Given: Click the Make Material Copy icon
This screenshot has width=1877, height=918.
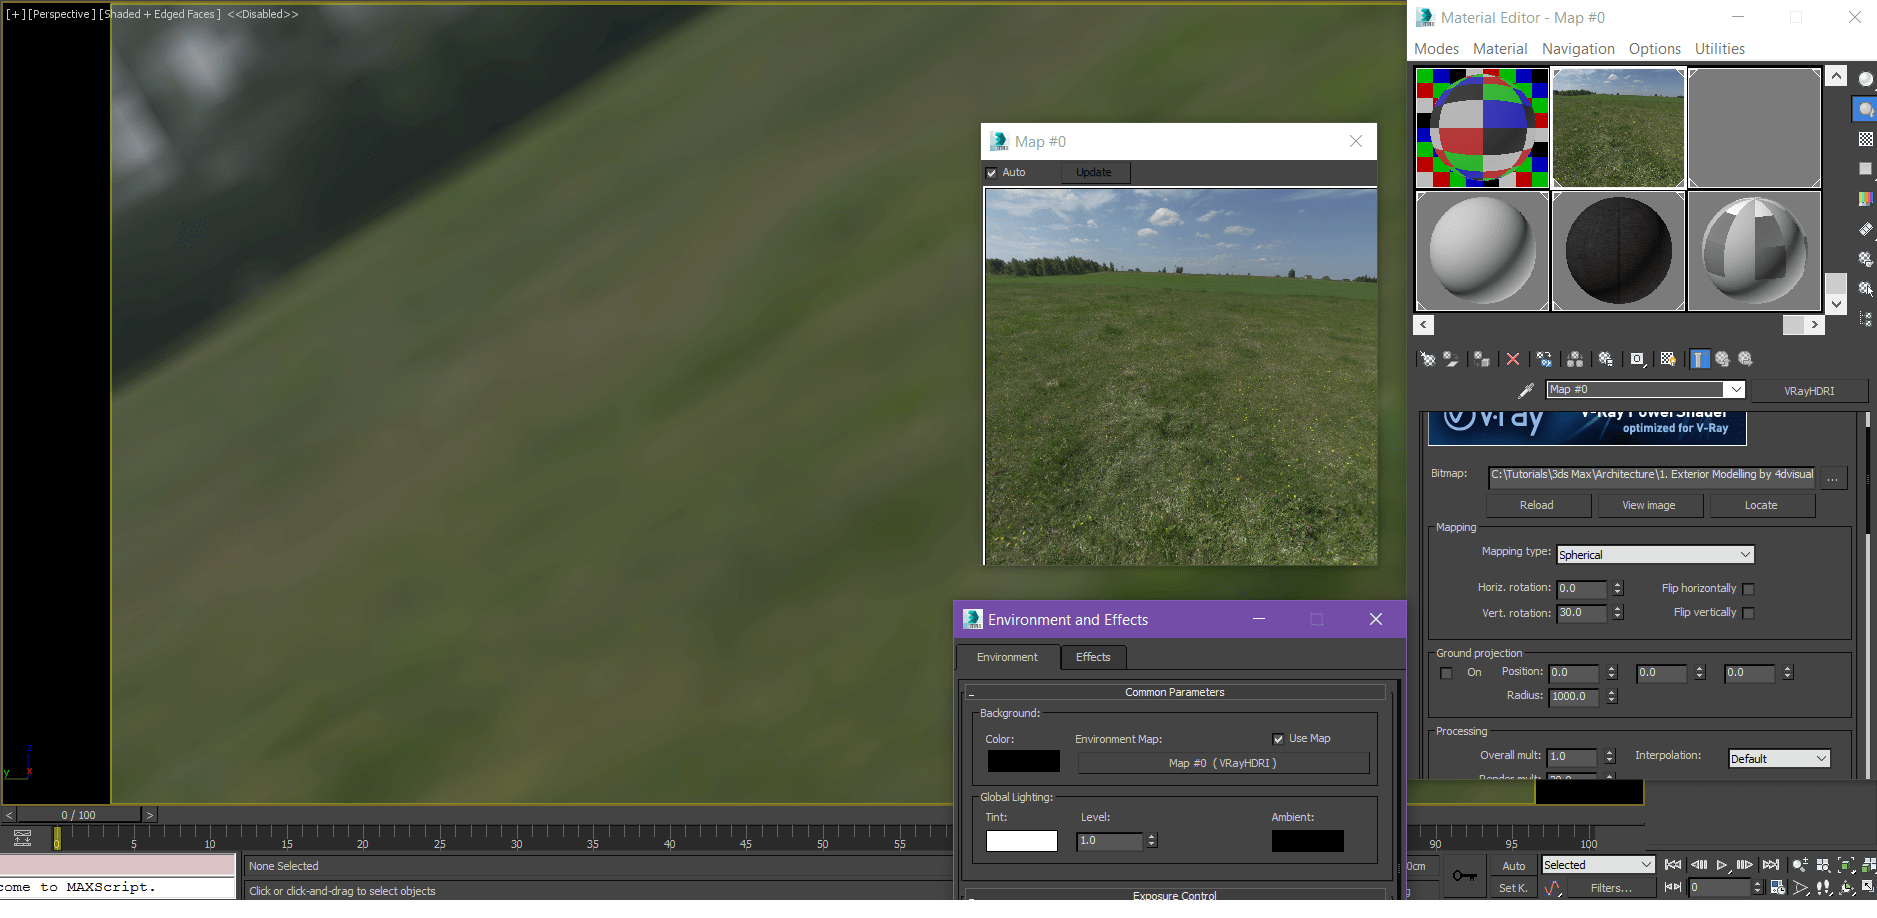Looking at the screenshot, I should [1545, 359].
